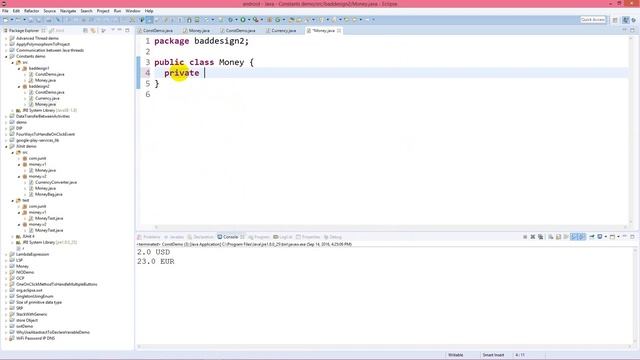Image resolution: width=640 pixels, height=360 pixels.
Task: Toggle Scroll Lock in Console toolbar
Action: coord(558,237)
